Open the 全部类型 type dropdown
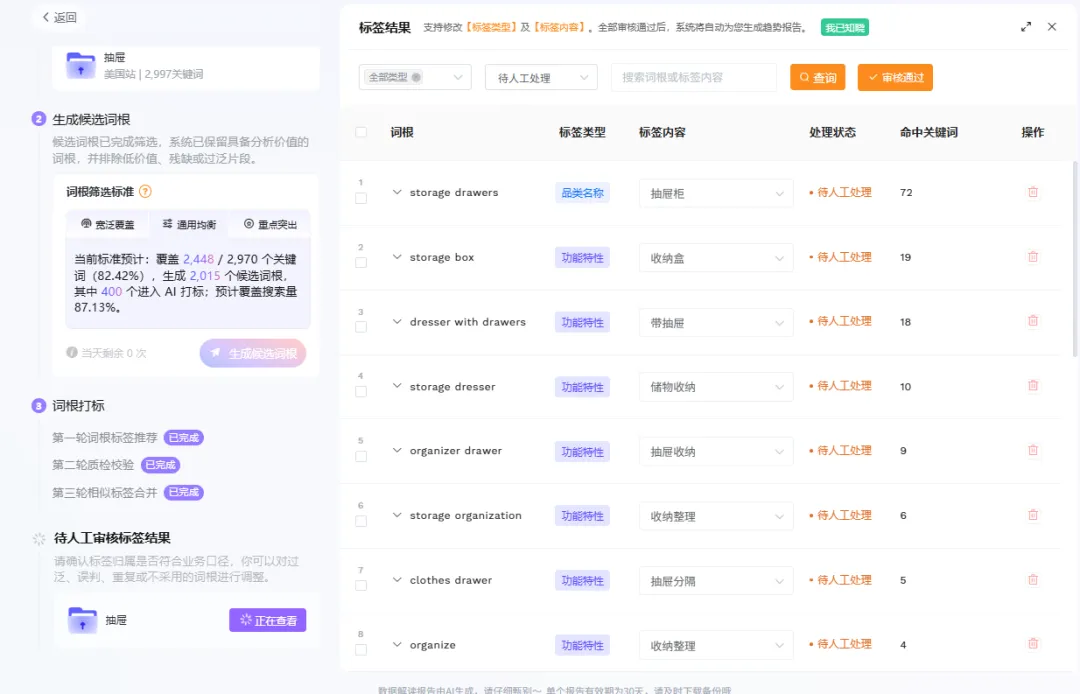The height and width of the screenshot is (694, 1080). point(415,77)
